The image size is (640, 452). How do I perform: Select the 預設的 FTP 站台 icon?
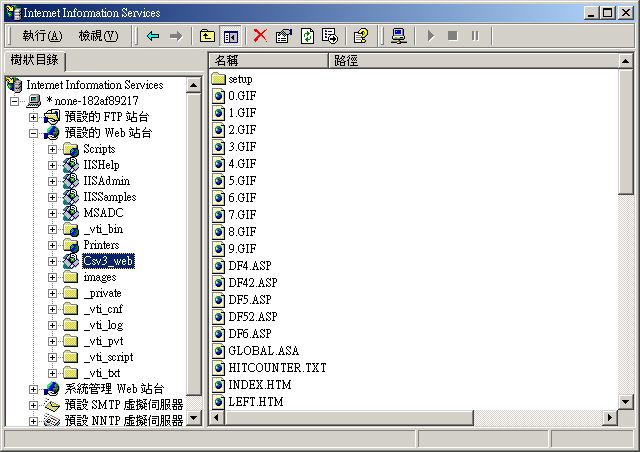pyautogui.click(x=52, y=117)
